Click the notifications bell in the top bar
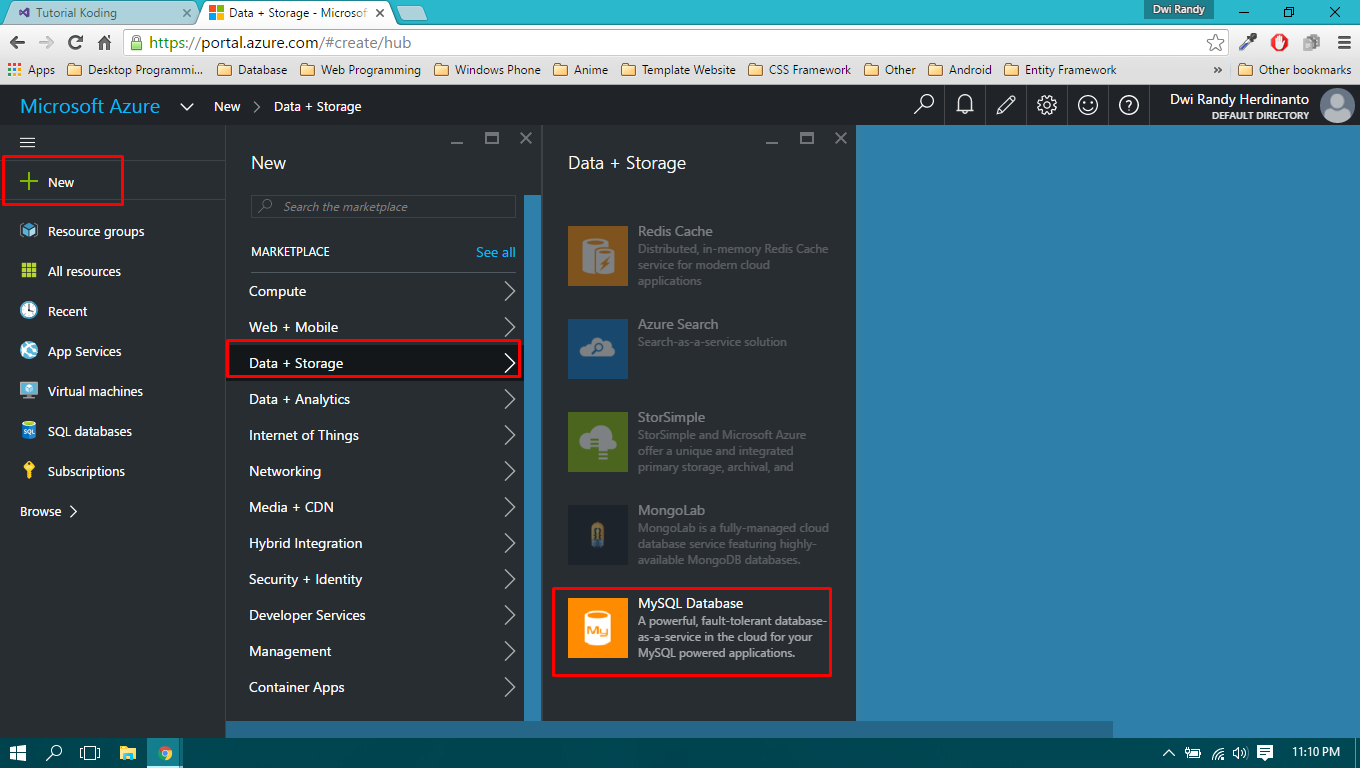Screen dimensions: 1360x768 [964, 105]
